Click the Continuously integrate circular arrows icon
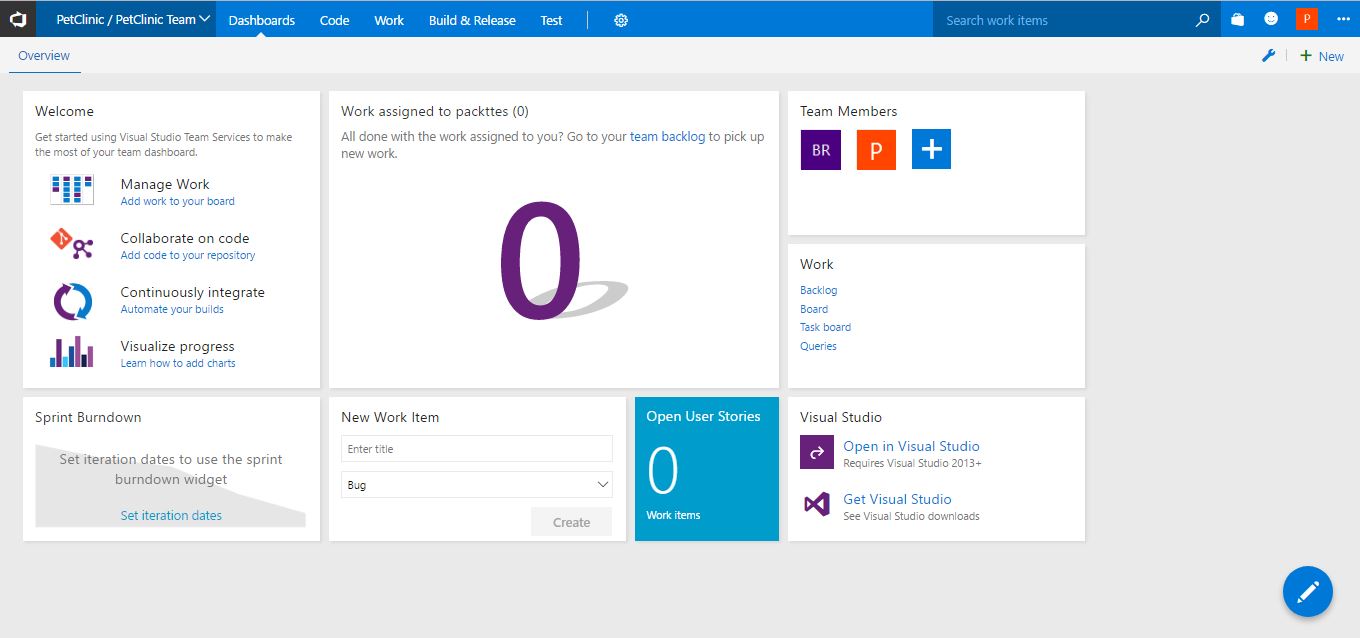1360x638 pixels. tap(72, 301)
